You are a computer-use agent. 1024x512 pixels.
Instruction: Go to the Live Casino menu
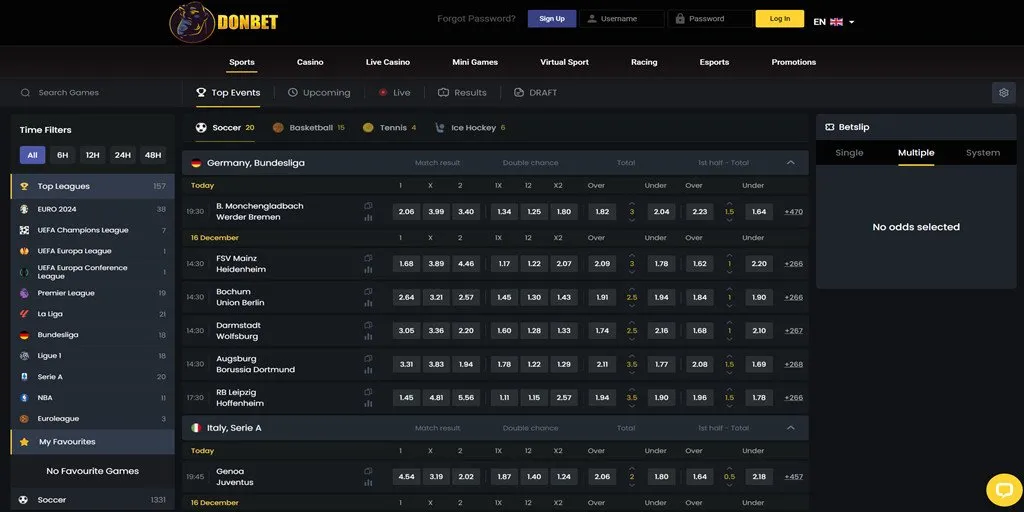click(387, 62)
